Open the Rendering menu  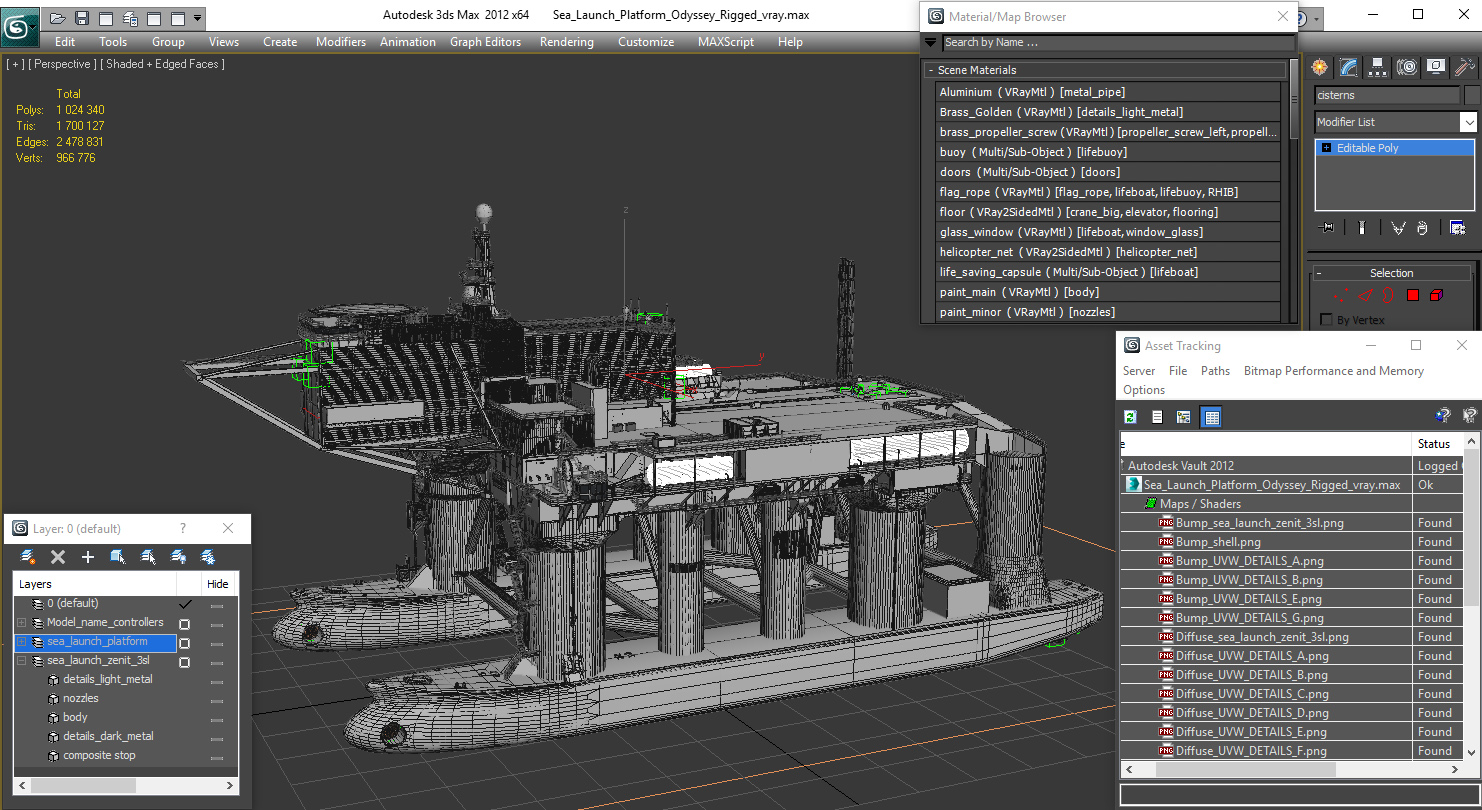pos(566,42)
